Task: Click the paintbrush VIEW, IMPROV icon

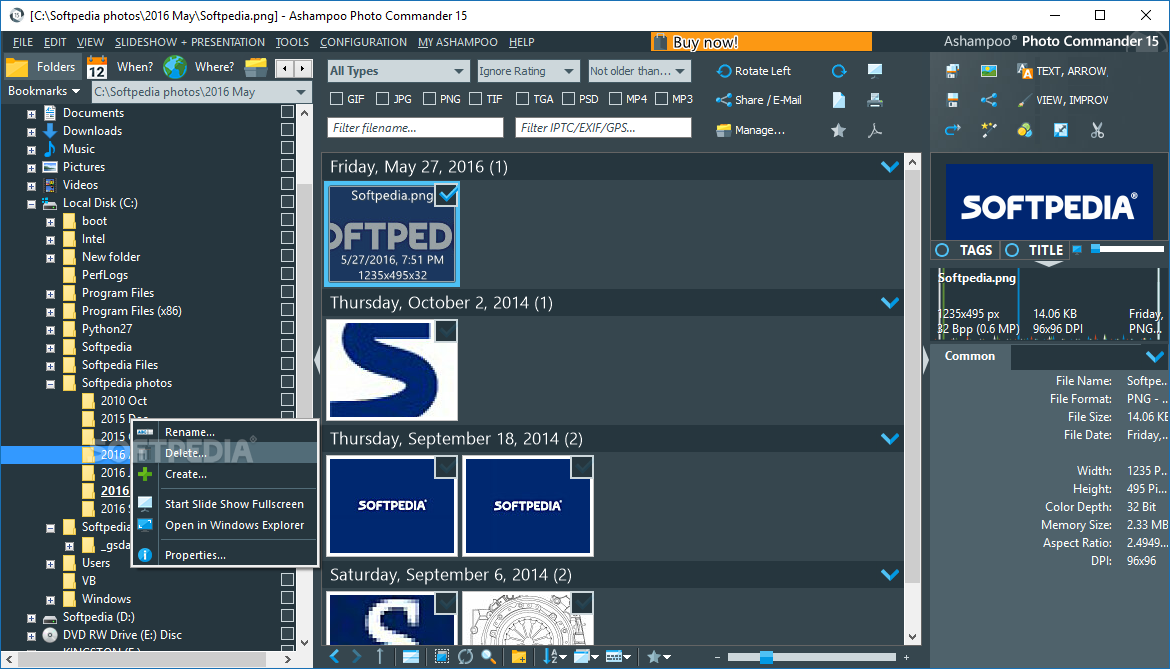Action: pyautogui.click(x=1024, y=100)
